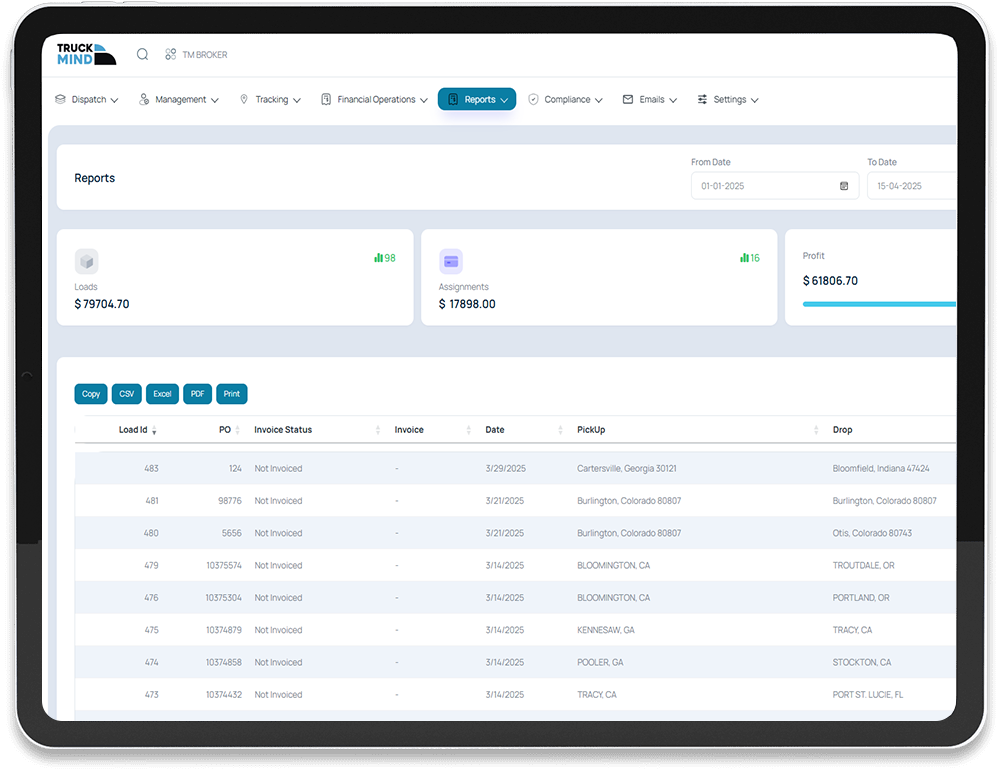
Task: Open the Tracking menu
Action: pos(270,99)
